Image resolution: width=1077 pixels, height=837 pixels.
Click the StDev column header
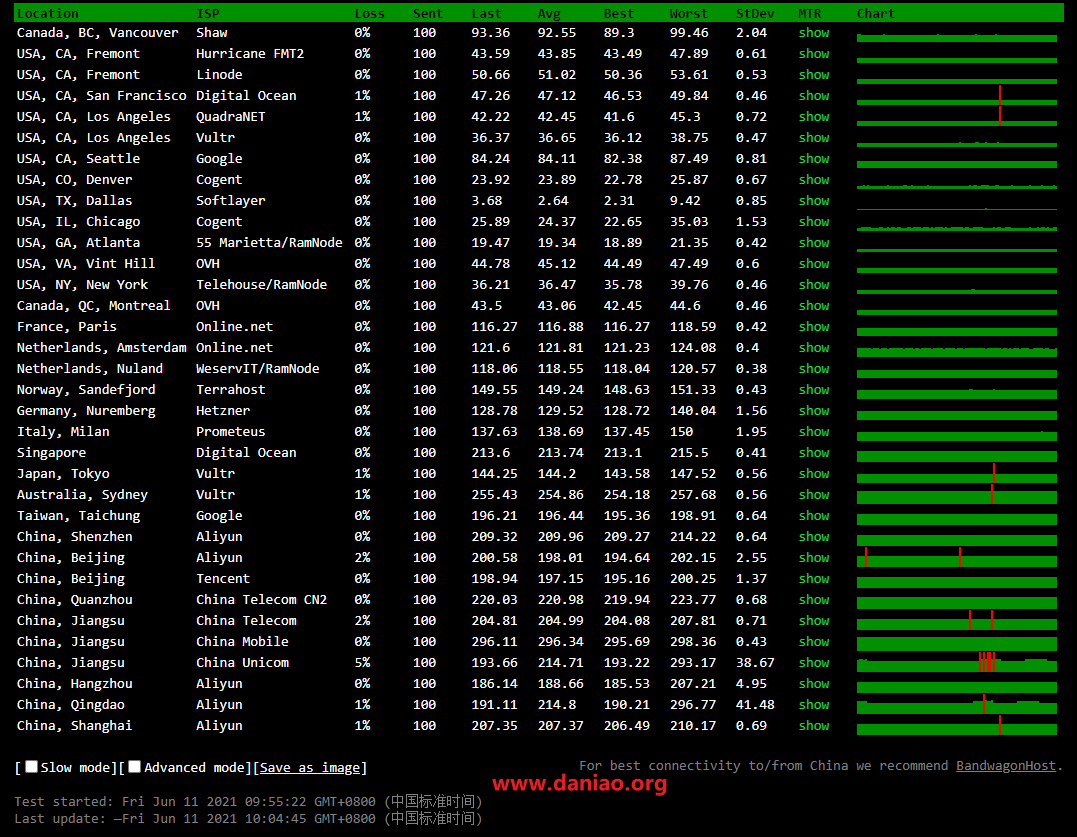pos(755,14)
